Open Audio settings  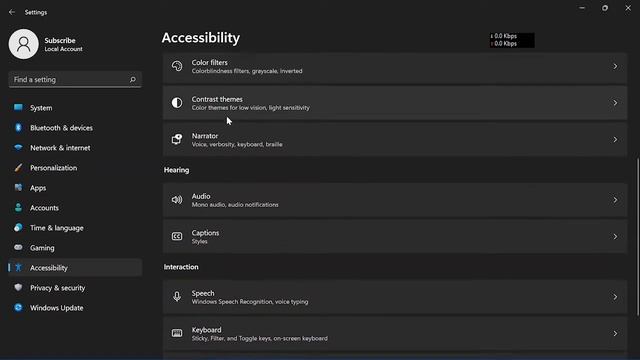coord(395,200)
